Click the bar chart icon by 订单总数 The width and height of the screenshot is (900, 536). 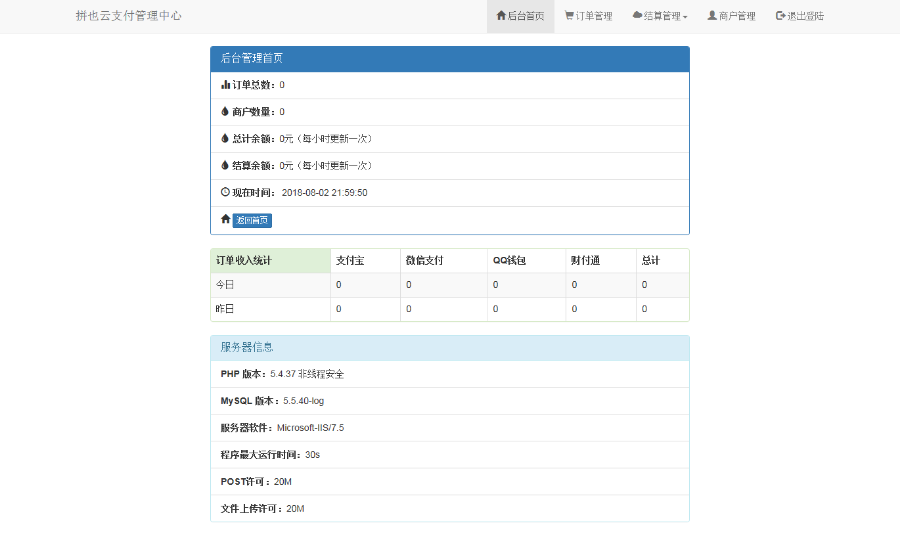point(225,85)
